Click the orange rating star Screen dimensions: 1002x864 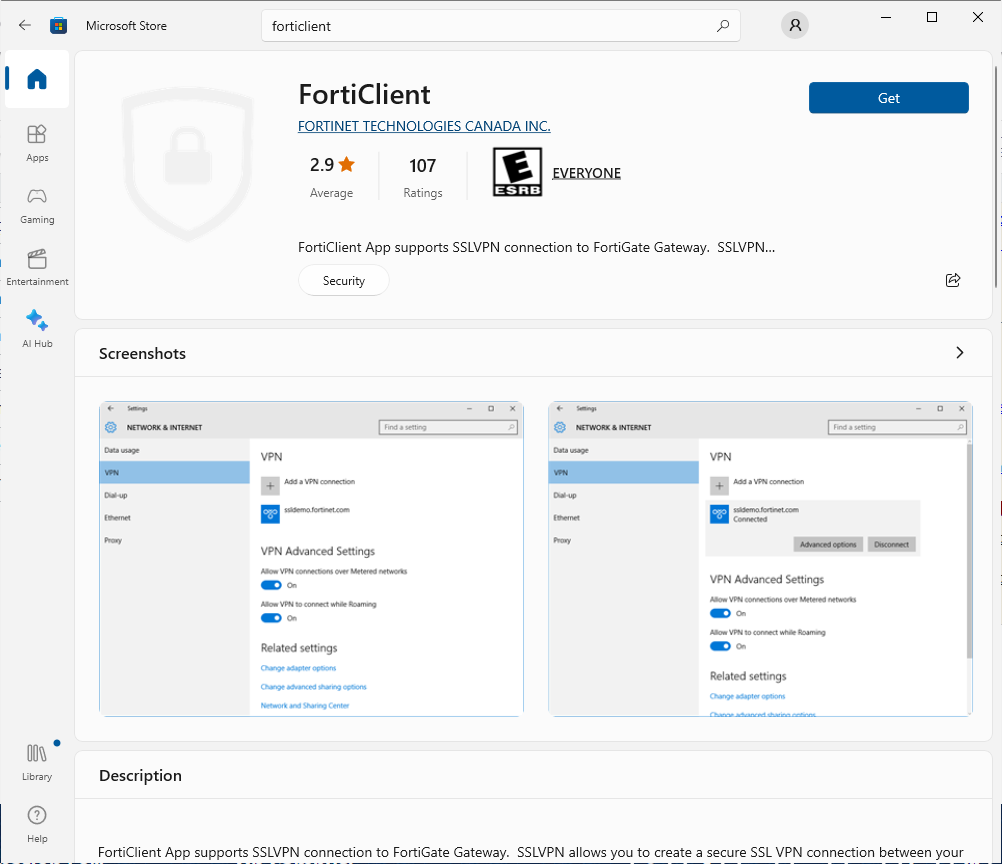pyautogui.click(x=347, y=165)
